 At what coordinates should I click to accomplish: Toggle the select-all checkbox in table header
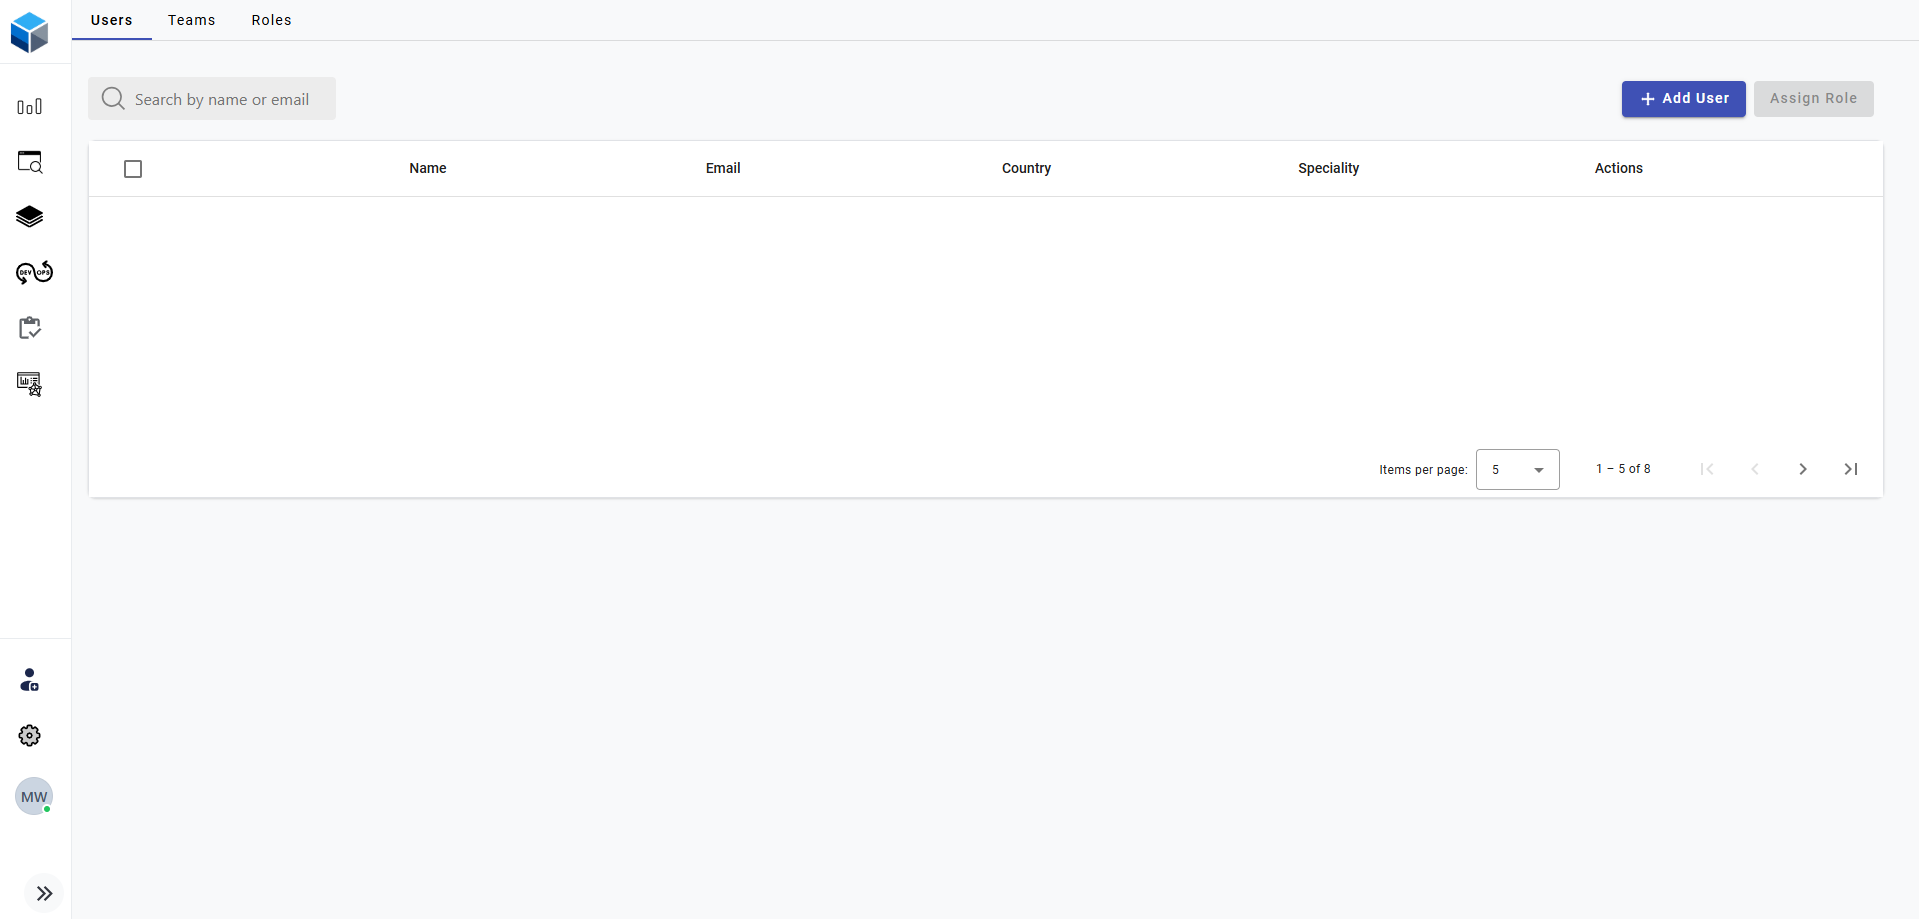click(x=133, y=169)
